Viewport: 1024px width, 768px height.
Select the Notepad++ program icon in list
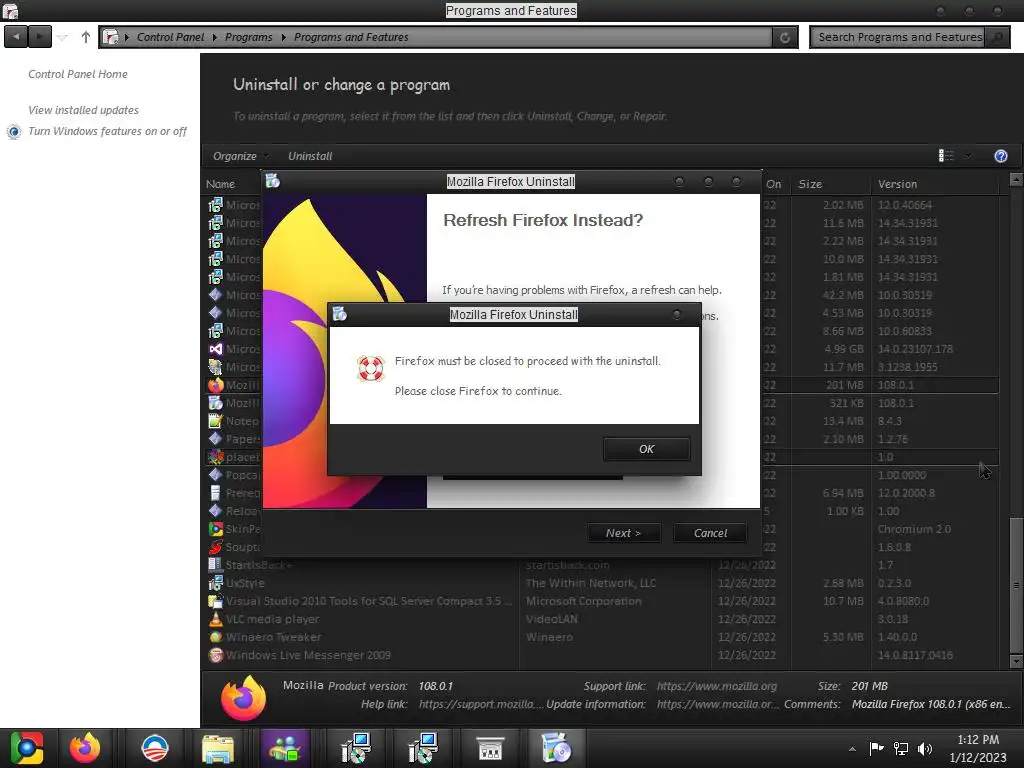(216, 421)
